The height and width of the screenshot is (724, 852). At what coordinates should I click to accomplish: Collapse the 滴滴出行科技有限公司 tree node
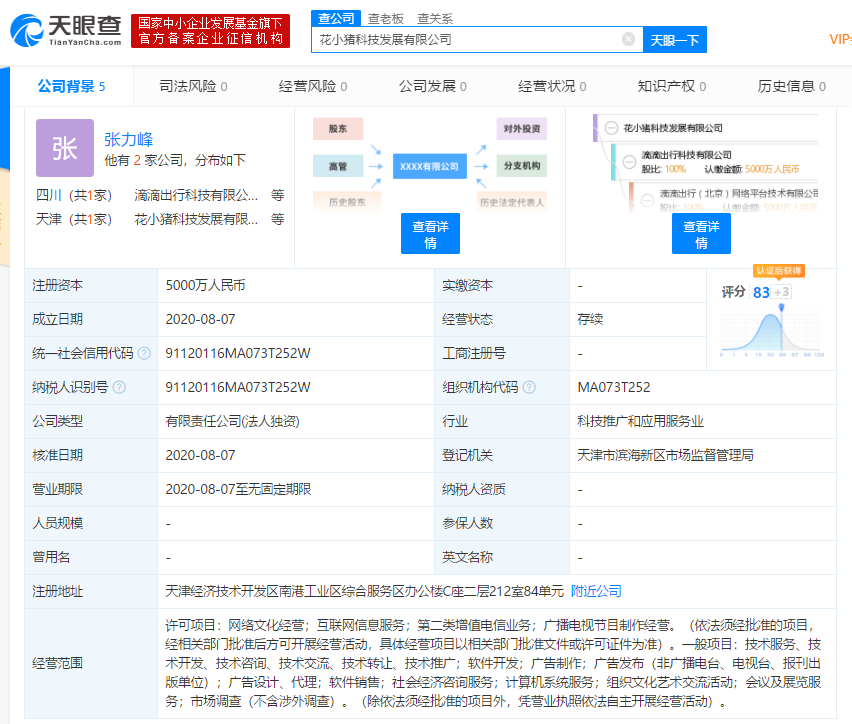tap(628, 163)
